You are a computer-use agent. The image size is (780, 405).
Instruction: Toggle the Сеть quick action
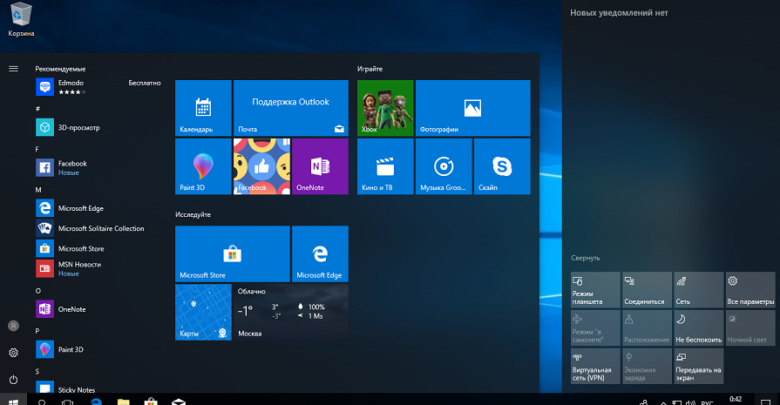pos(698,290)
